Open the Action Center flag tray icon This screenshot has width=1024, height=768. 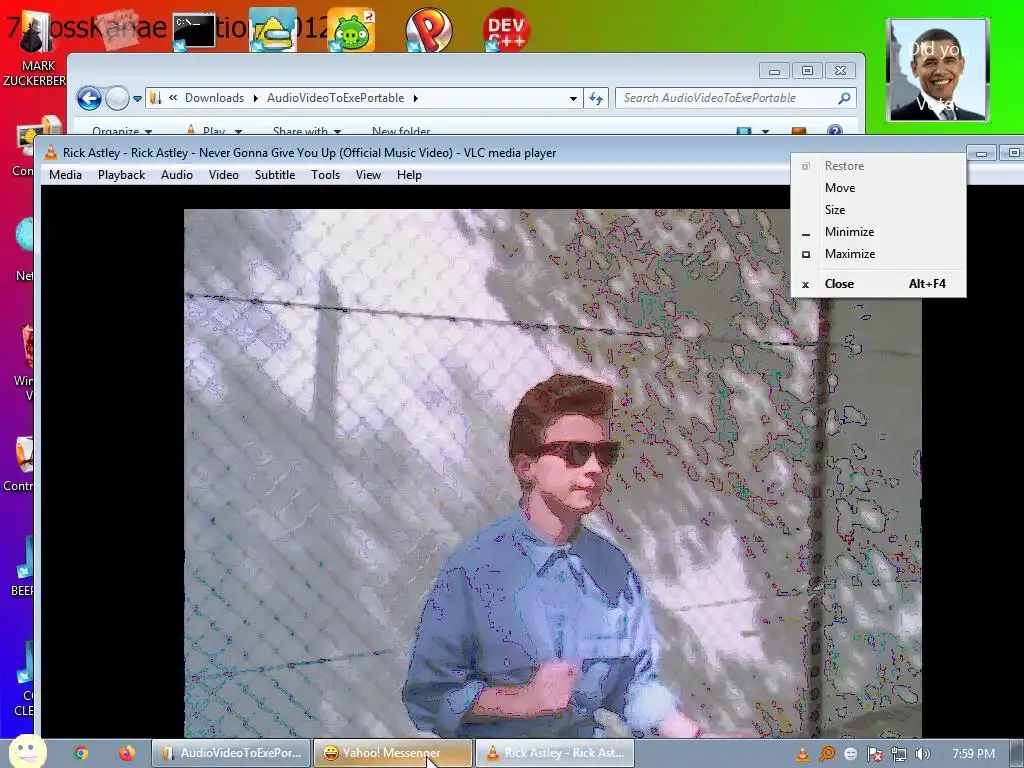(x=874, y=754)
